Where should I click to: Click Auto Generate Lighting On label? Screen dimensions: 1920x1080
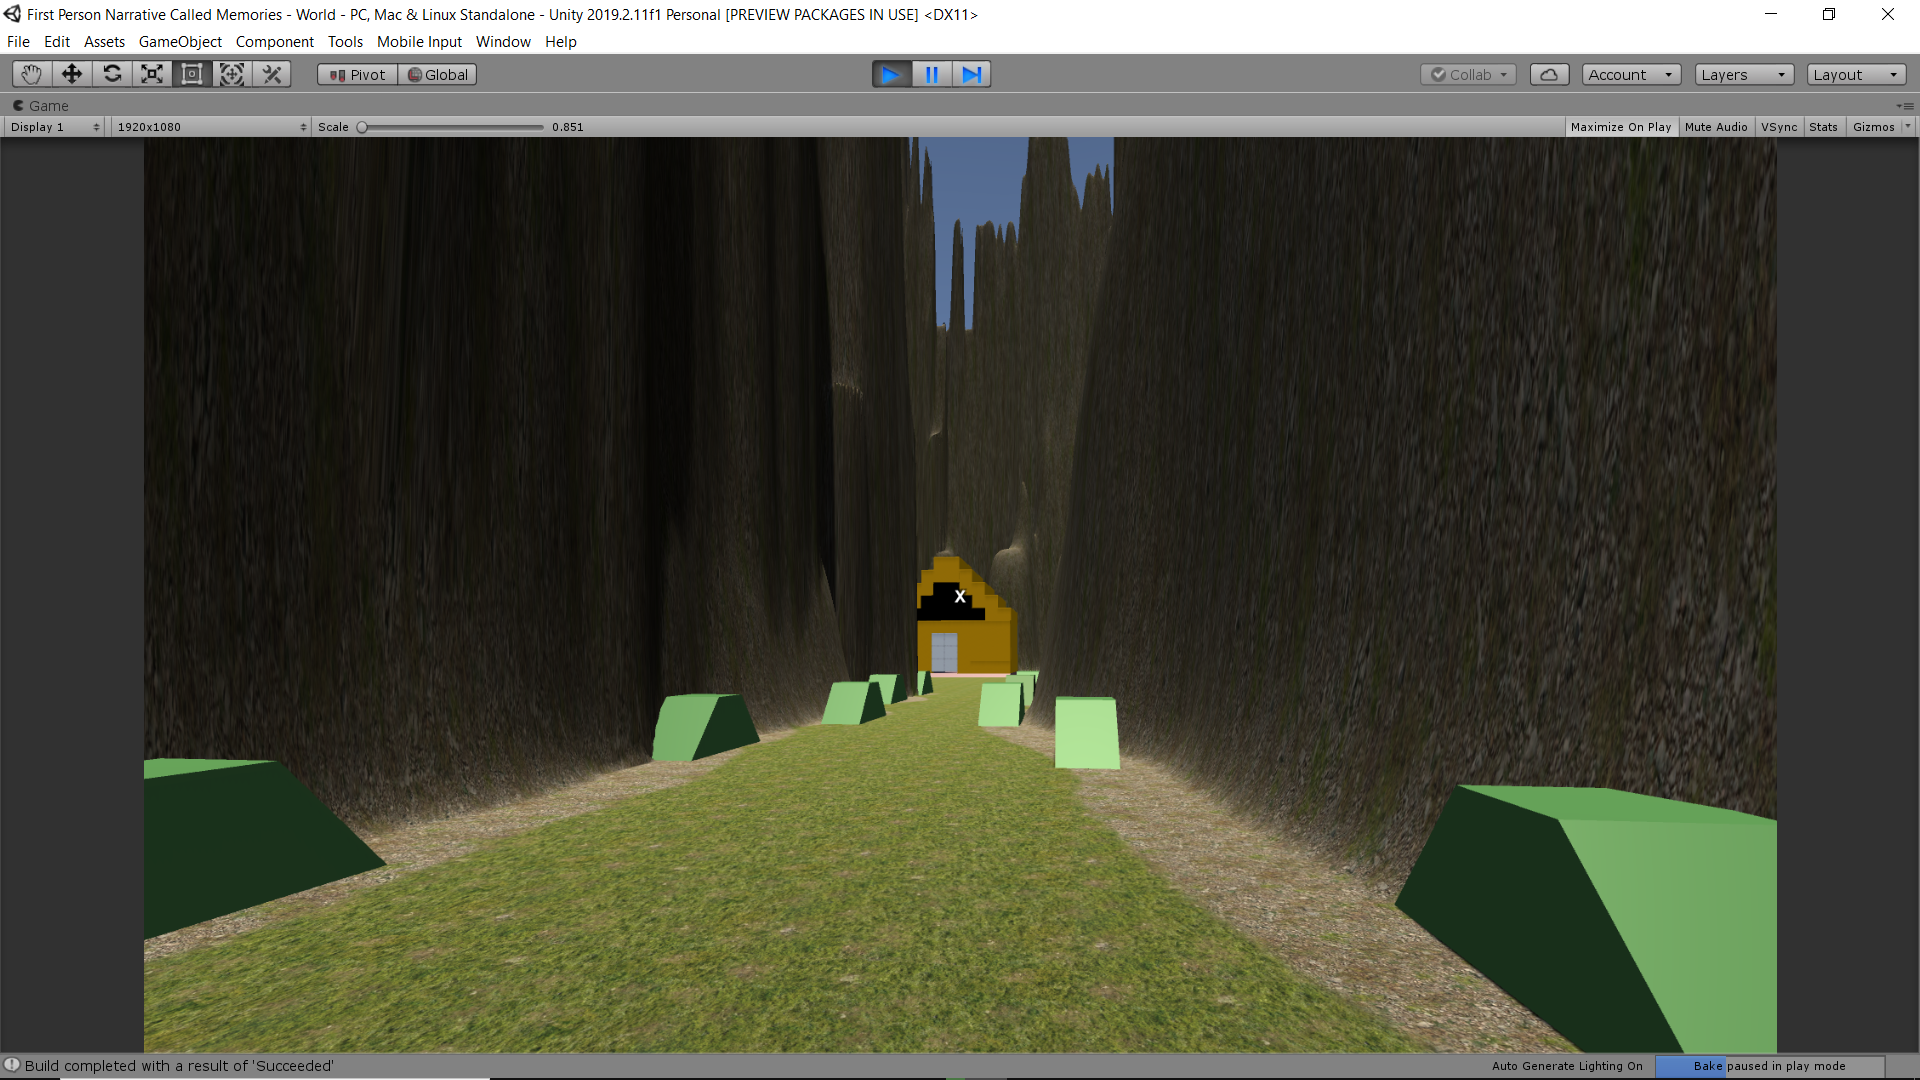click(x=1567, y=1066)
